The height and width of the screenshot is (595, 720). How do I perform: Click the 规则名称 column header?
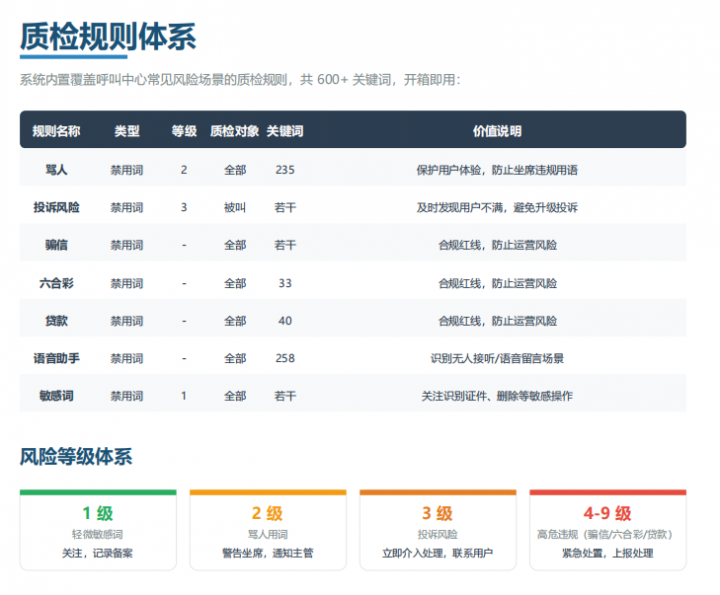point(56,131)
